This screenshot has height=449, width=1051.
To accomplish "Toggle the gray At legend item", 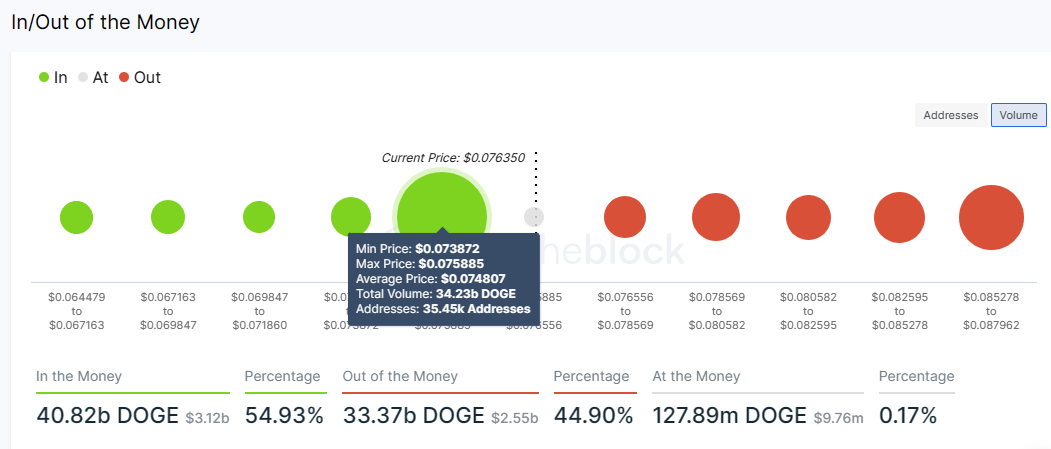I will (x=92, y=77).
